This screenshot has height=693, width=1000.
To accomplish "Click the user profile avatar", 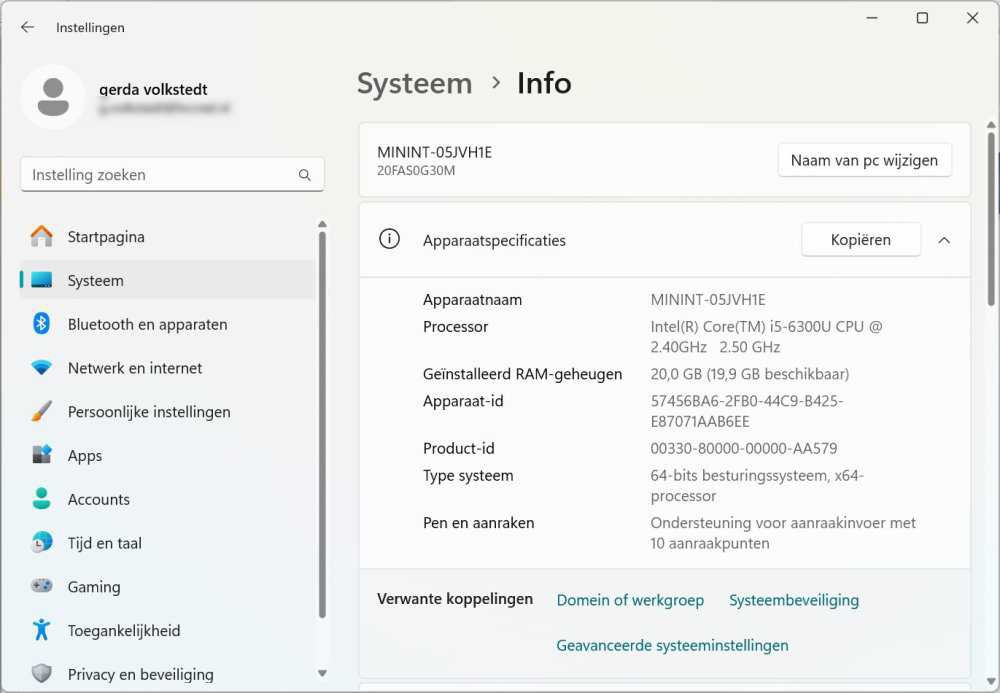I will 53,97.
